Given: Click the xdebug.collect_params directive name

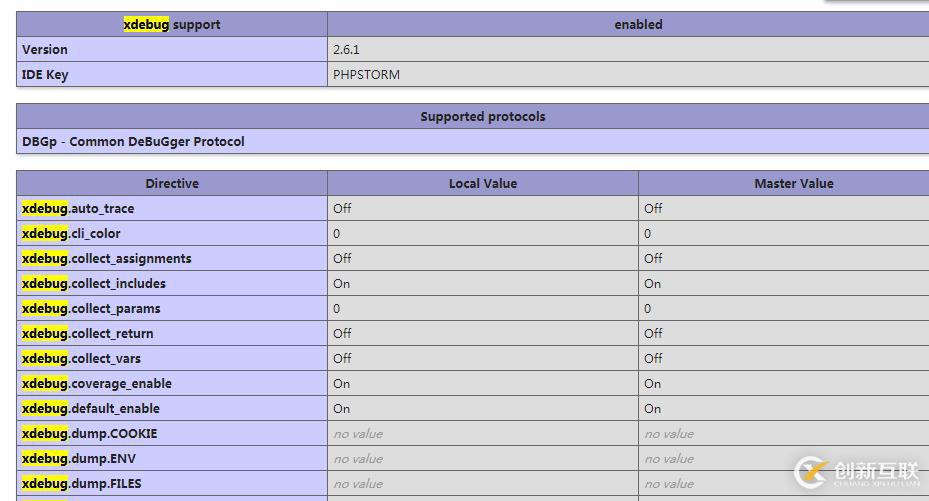Looking at the screenshot, I should point(91,308).
